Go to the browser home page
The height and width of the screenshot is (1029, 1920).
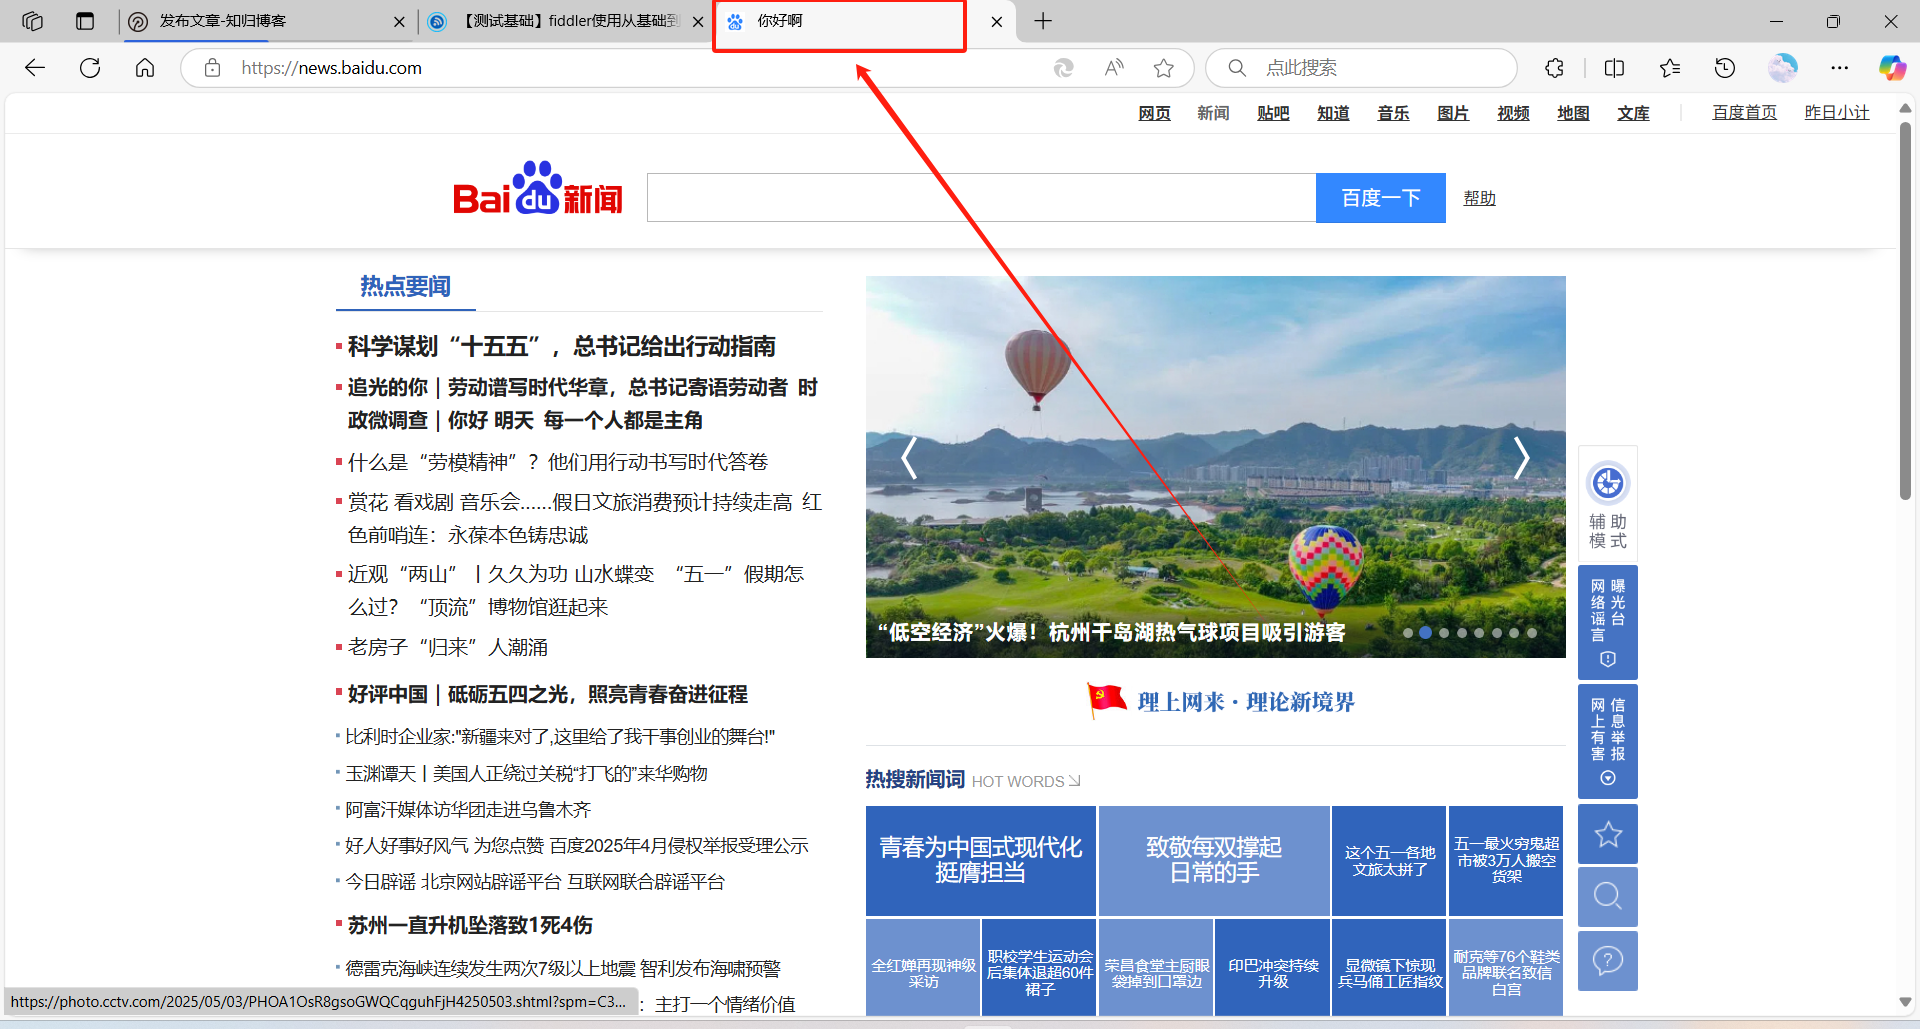(145, 68)
